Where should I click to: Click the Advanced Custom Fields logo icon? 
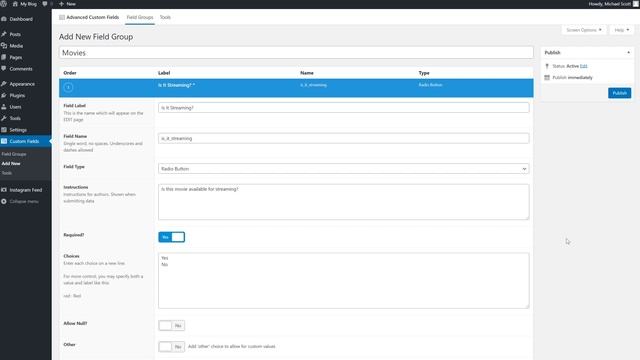(x=62, y=17)
